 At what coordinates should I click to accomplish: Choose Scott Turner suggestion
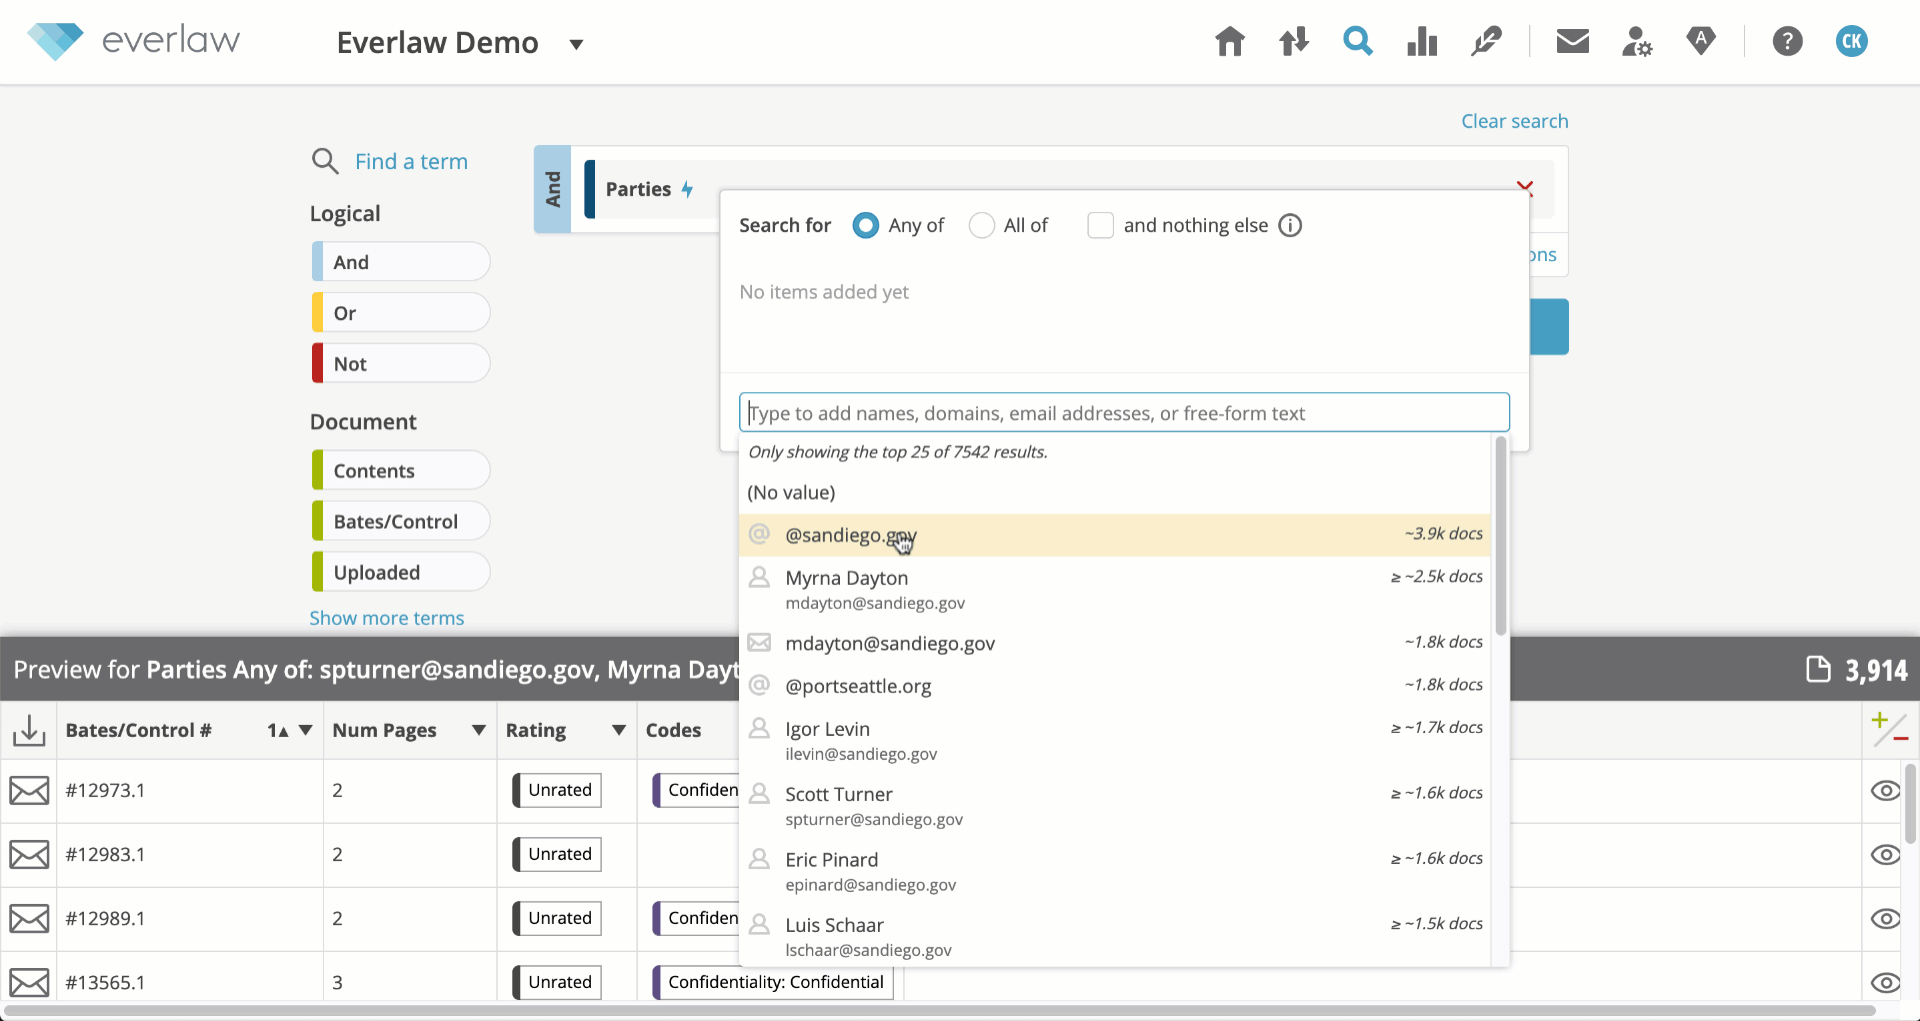tap(1114, 805)
